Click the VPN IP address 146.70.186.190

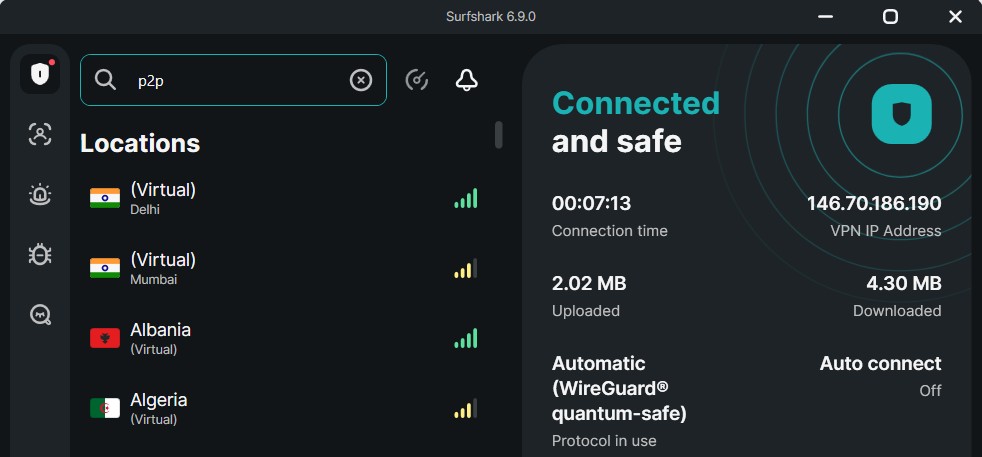point(874,203)
